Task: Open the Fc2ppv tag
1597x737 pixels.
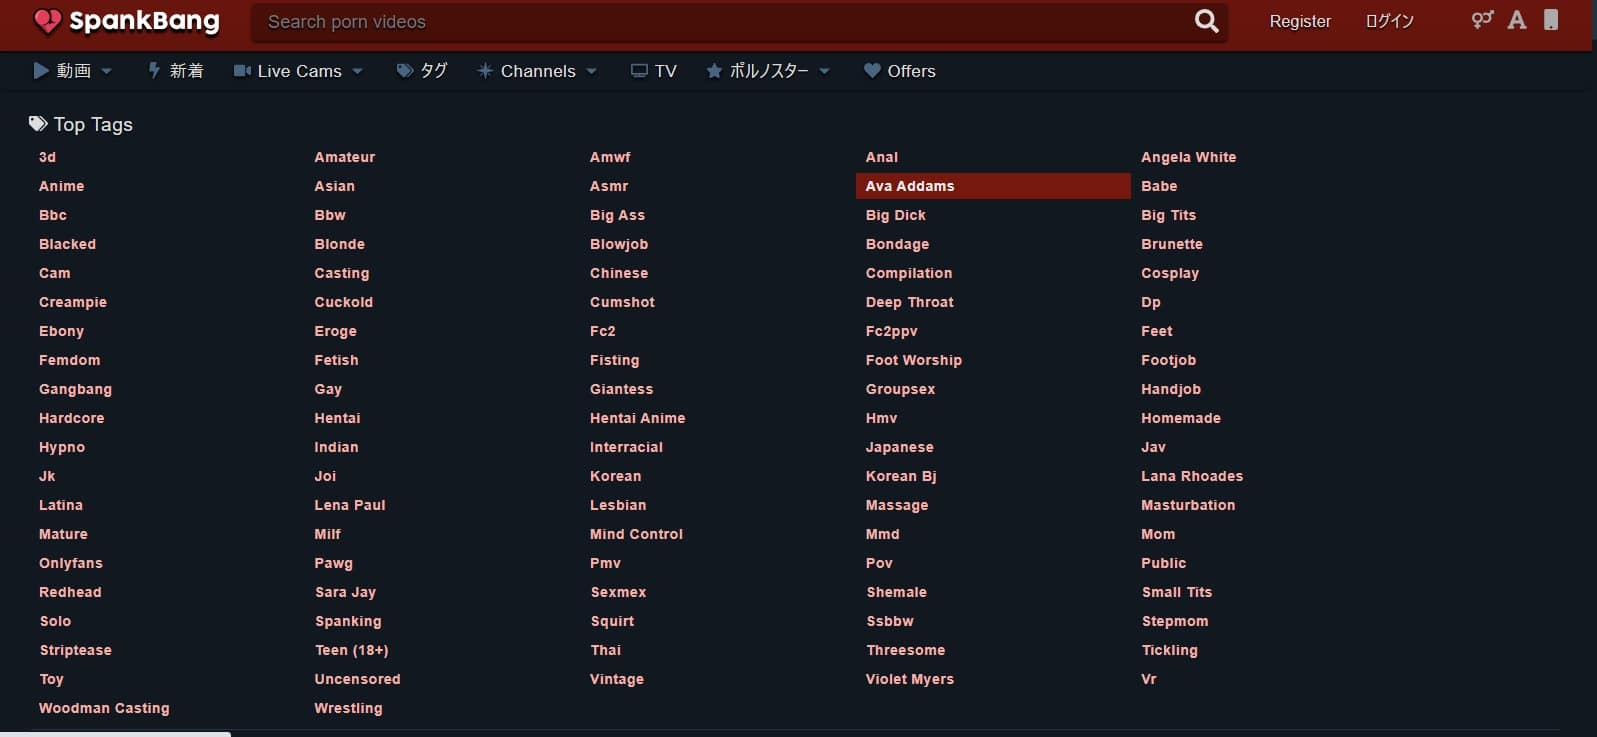Action: (x=891, y=331)
